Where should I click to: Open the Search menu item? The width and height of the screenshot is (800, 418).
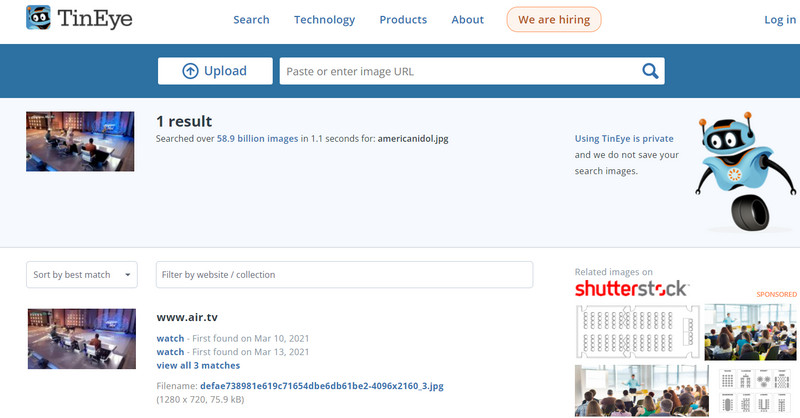[x=251, y=20]
